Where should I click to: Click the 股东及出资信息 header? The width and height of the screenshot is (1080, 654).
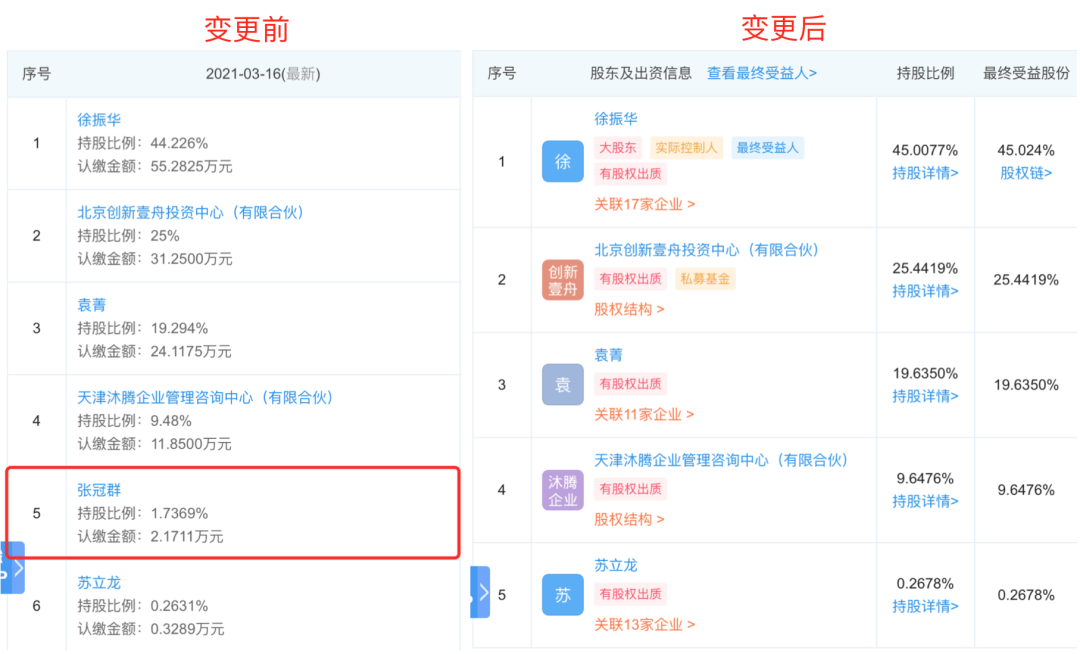[x=641, y=73]
